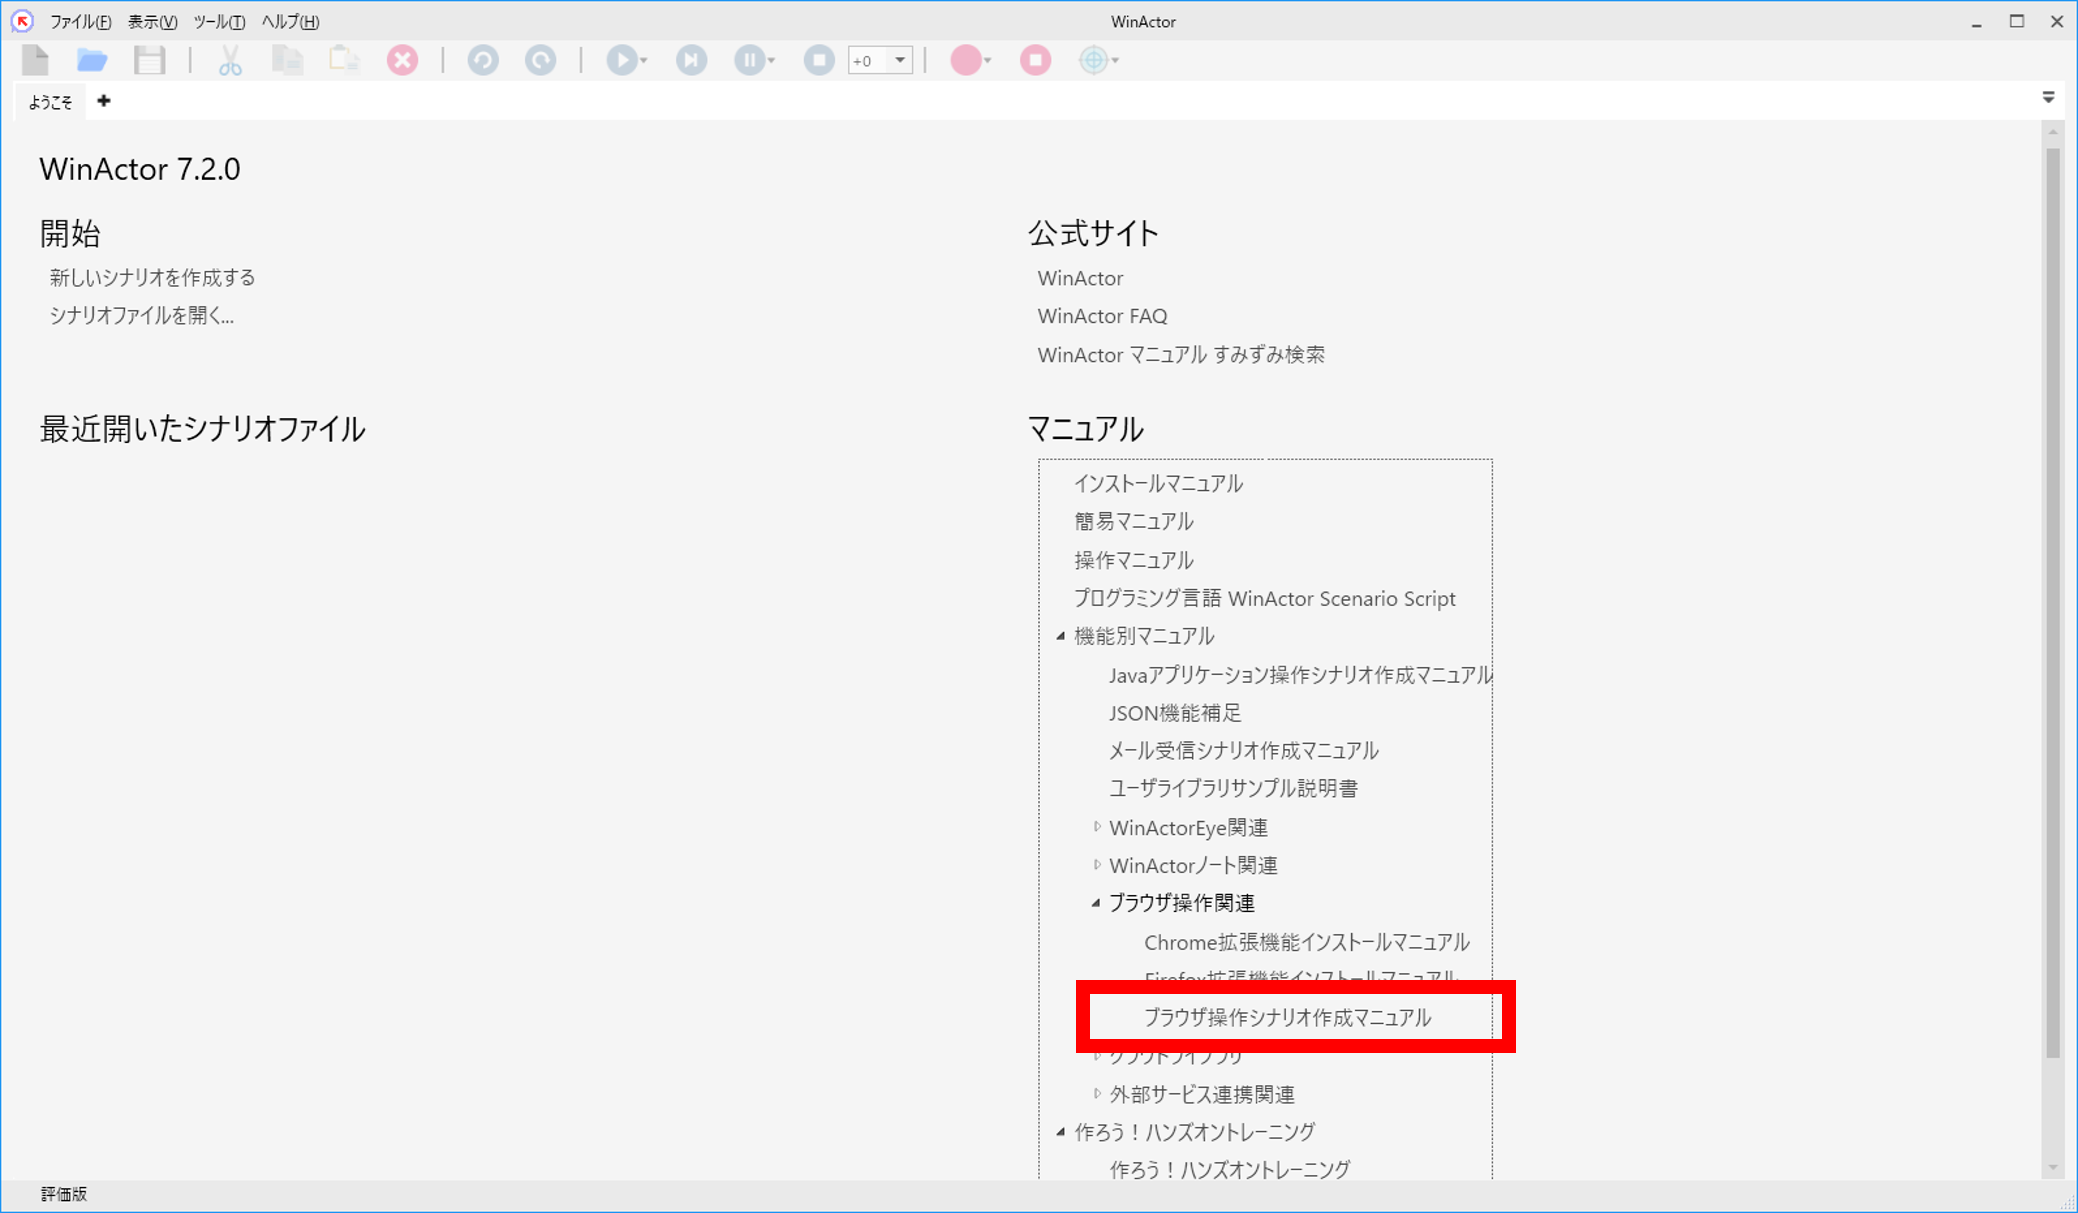Open Chrome拡張機能インストールマニュアル
2078x1213 pixels.
[1306, 942]
